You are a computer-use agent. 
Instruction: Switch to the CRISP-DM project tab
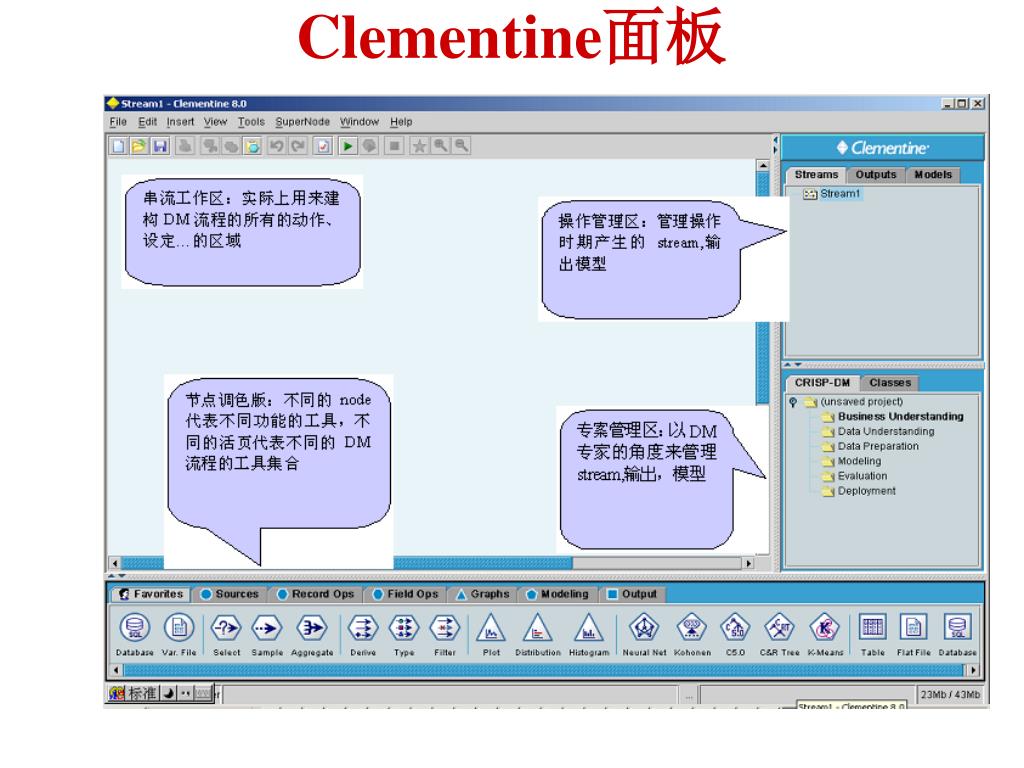click(822, 383)
